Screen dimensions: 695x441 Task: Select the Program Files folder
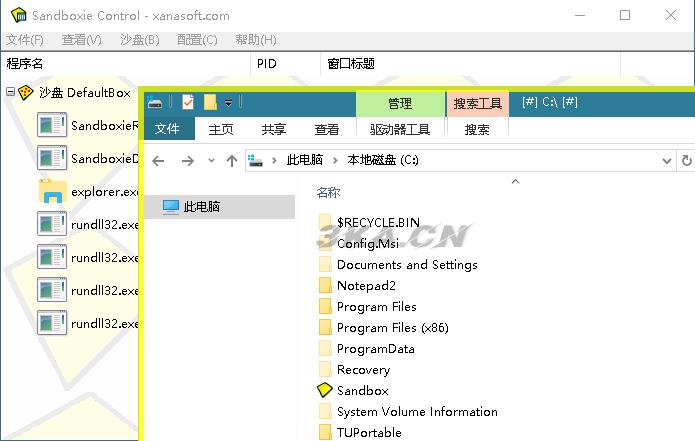376,307
